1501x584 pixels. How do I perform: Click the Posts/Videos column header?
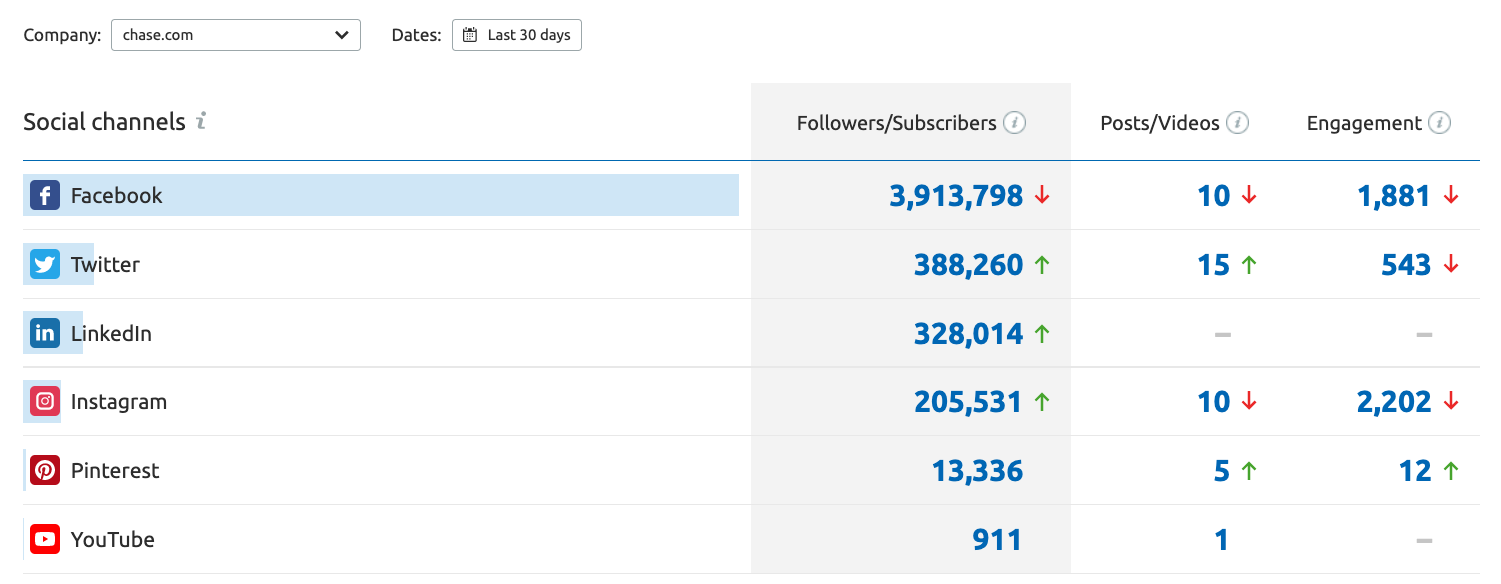click(x=1160, y=123)
